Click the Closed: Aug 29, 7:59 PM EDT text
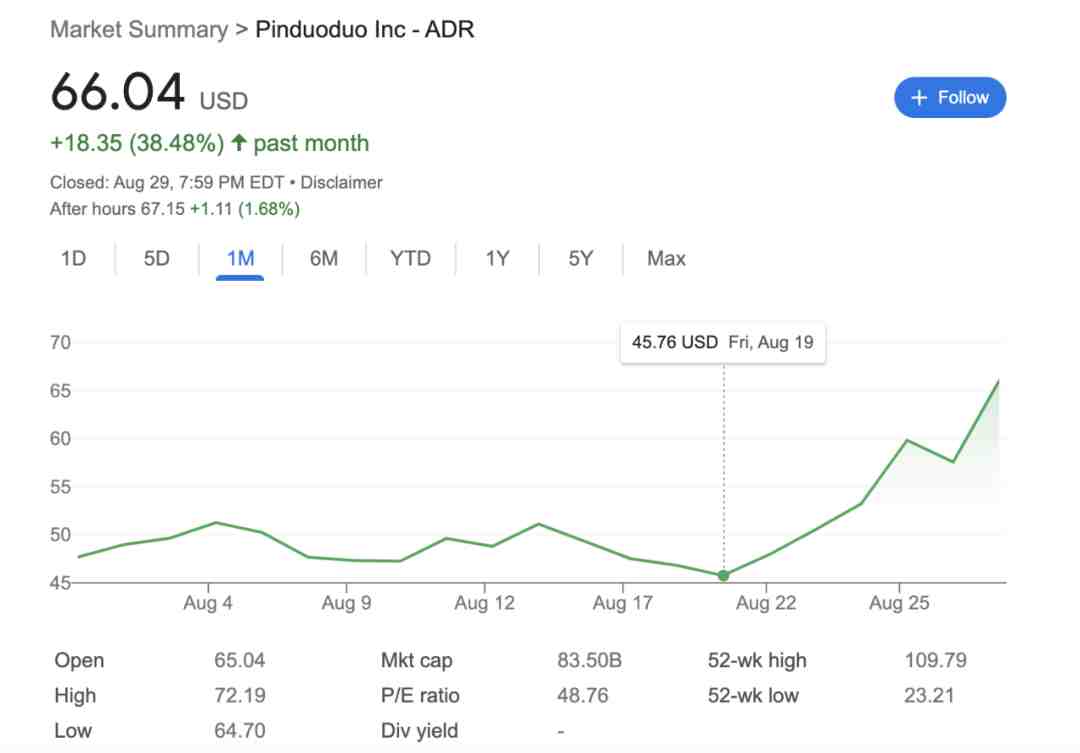This screenshot has height=753, width=1080. pos(167,183)
